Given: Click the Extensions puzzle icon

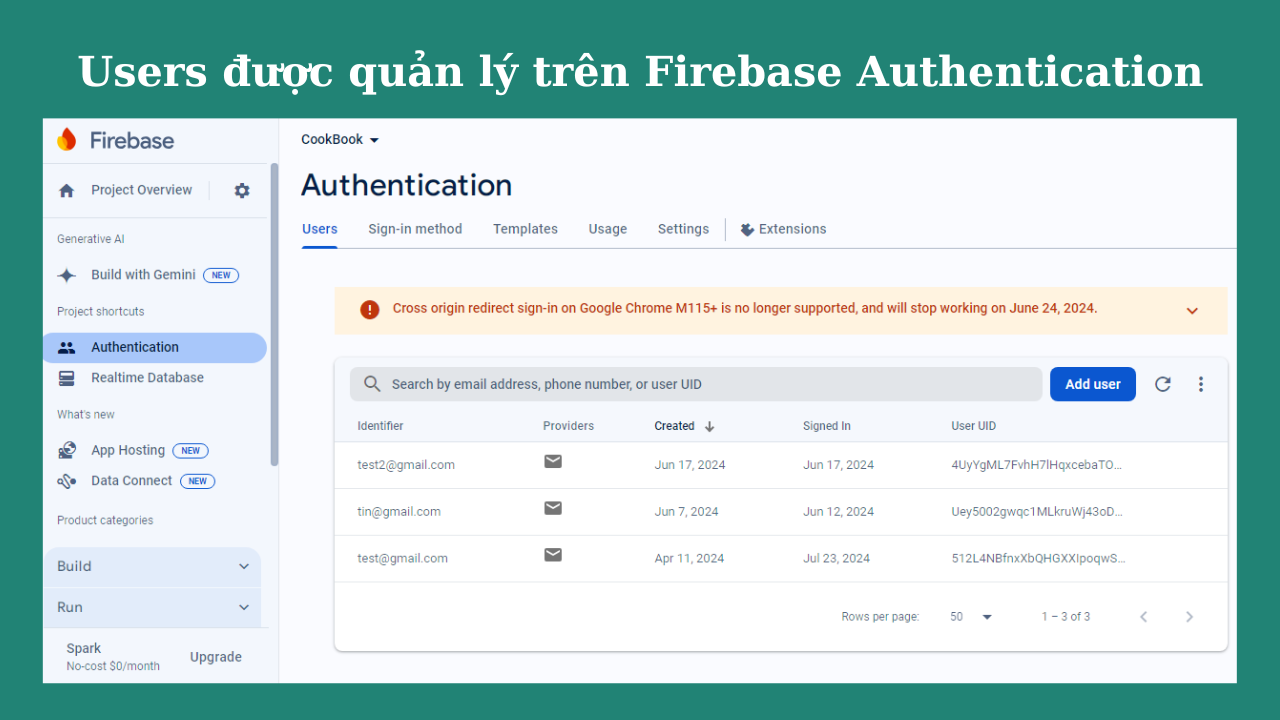Looking at the screenshot, I should point(747,230).
